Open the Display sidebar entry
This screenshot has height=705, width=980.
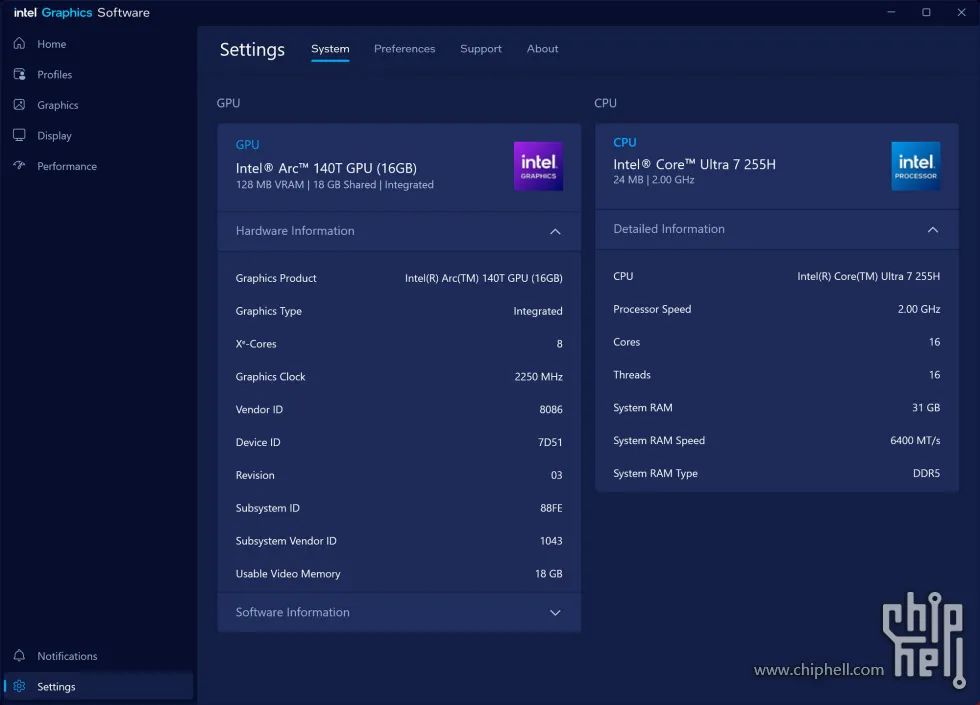54,136
